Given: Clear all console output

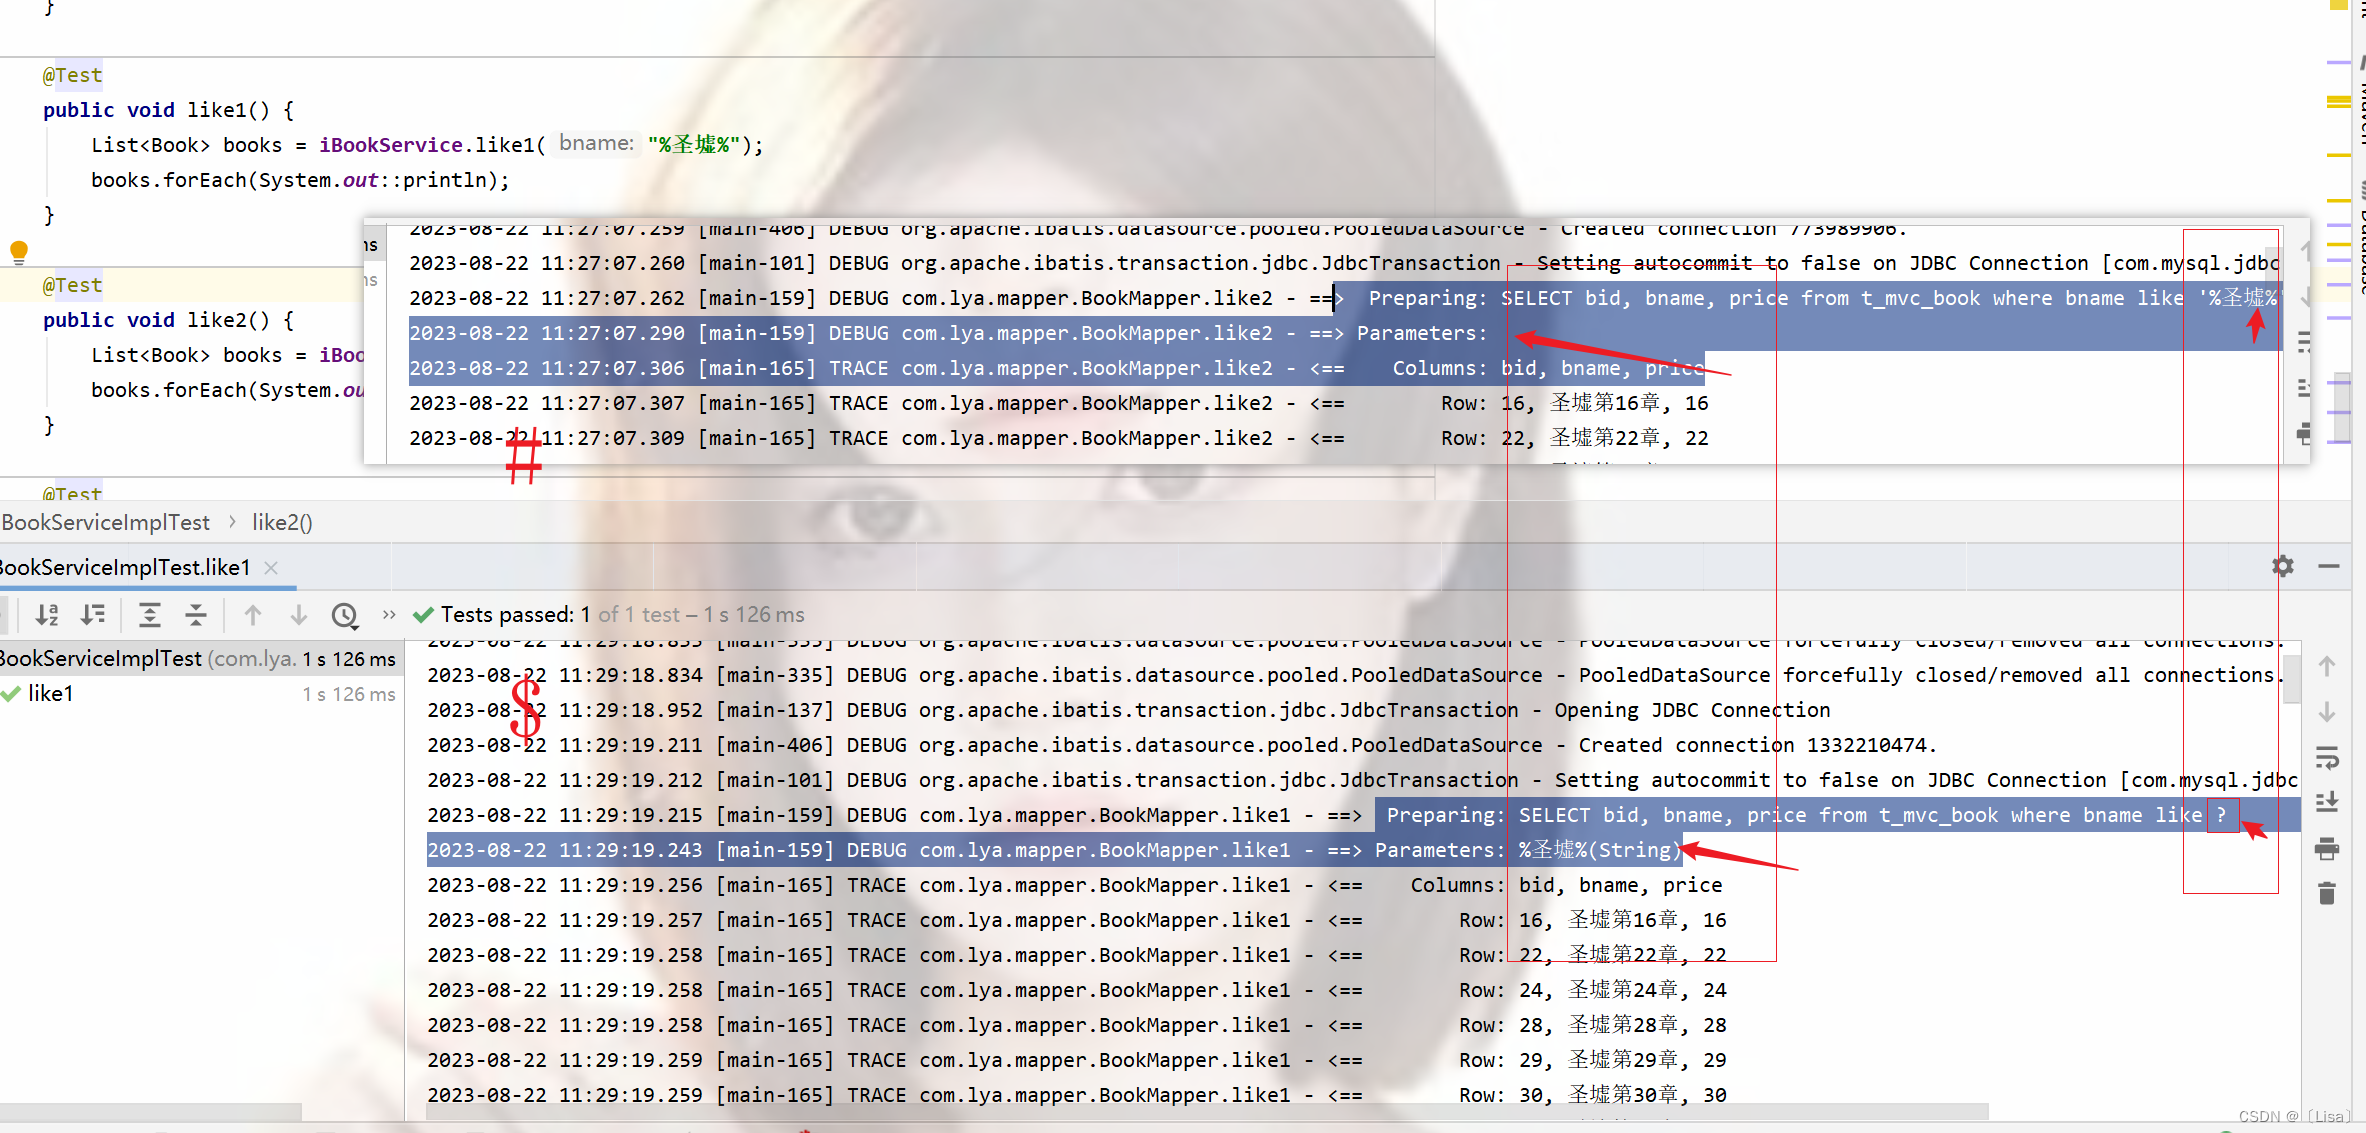Looking at the screenshot, I should point(2327,893).
